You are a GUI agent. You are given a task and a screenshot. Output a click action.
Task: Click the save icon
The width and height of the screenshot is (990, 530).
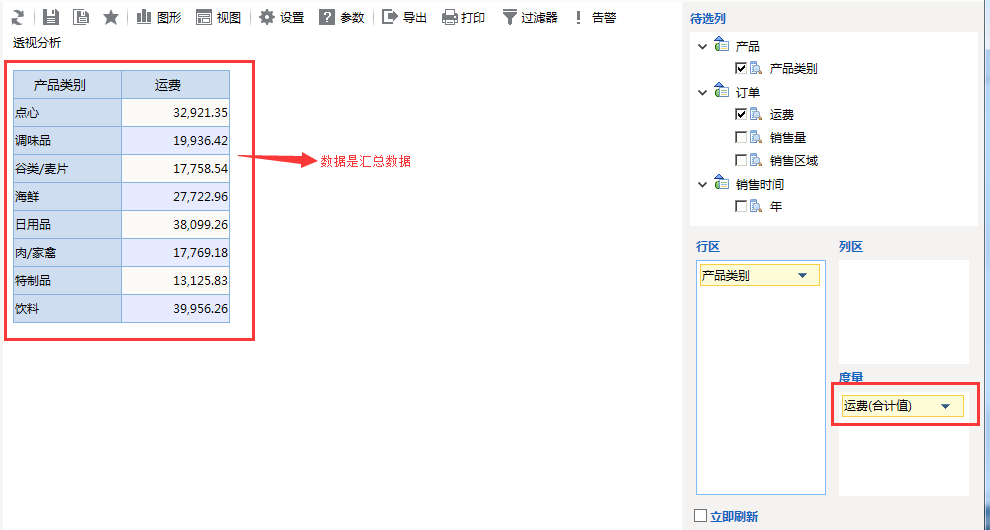pyautogui.click(x=51, y=17)
